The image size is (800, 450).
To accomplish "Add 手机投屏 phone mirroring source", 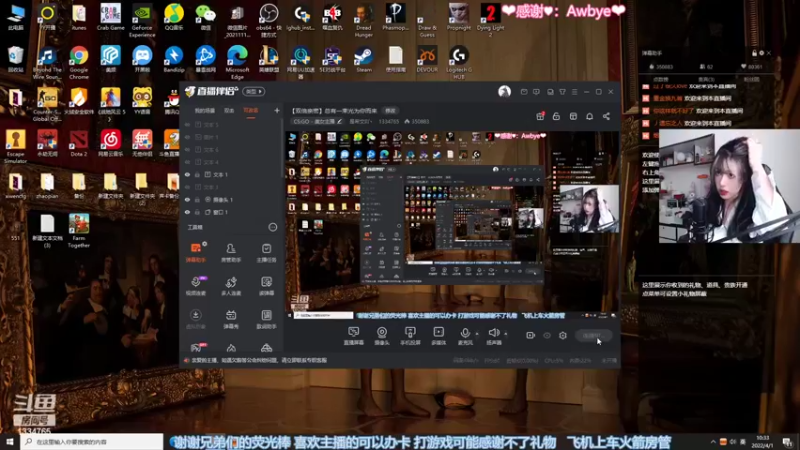I will (x=410, y=336).
